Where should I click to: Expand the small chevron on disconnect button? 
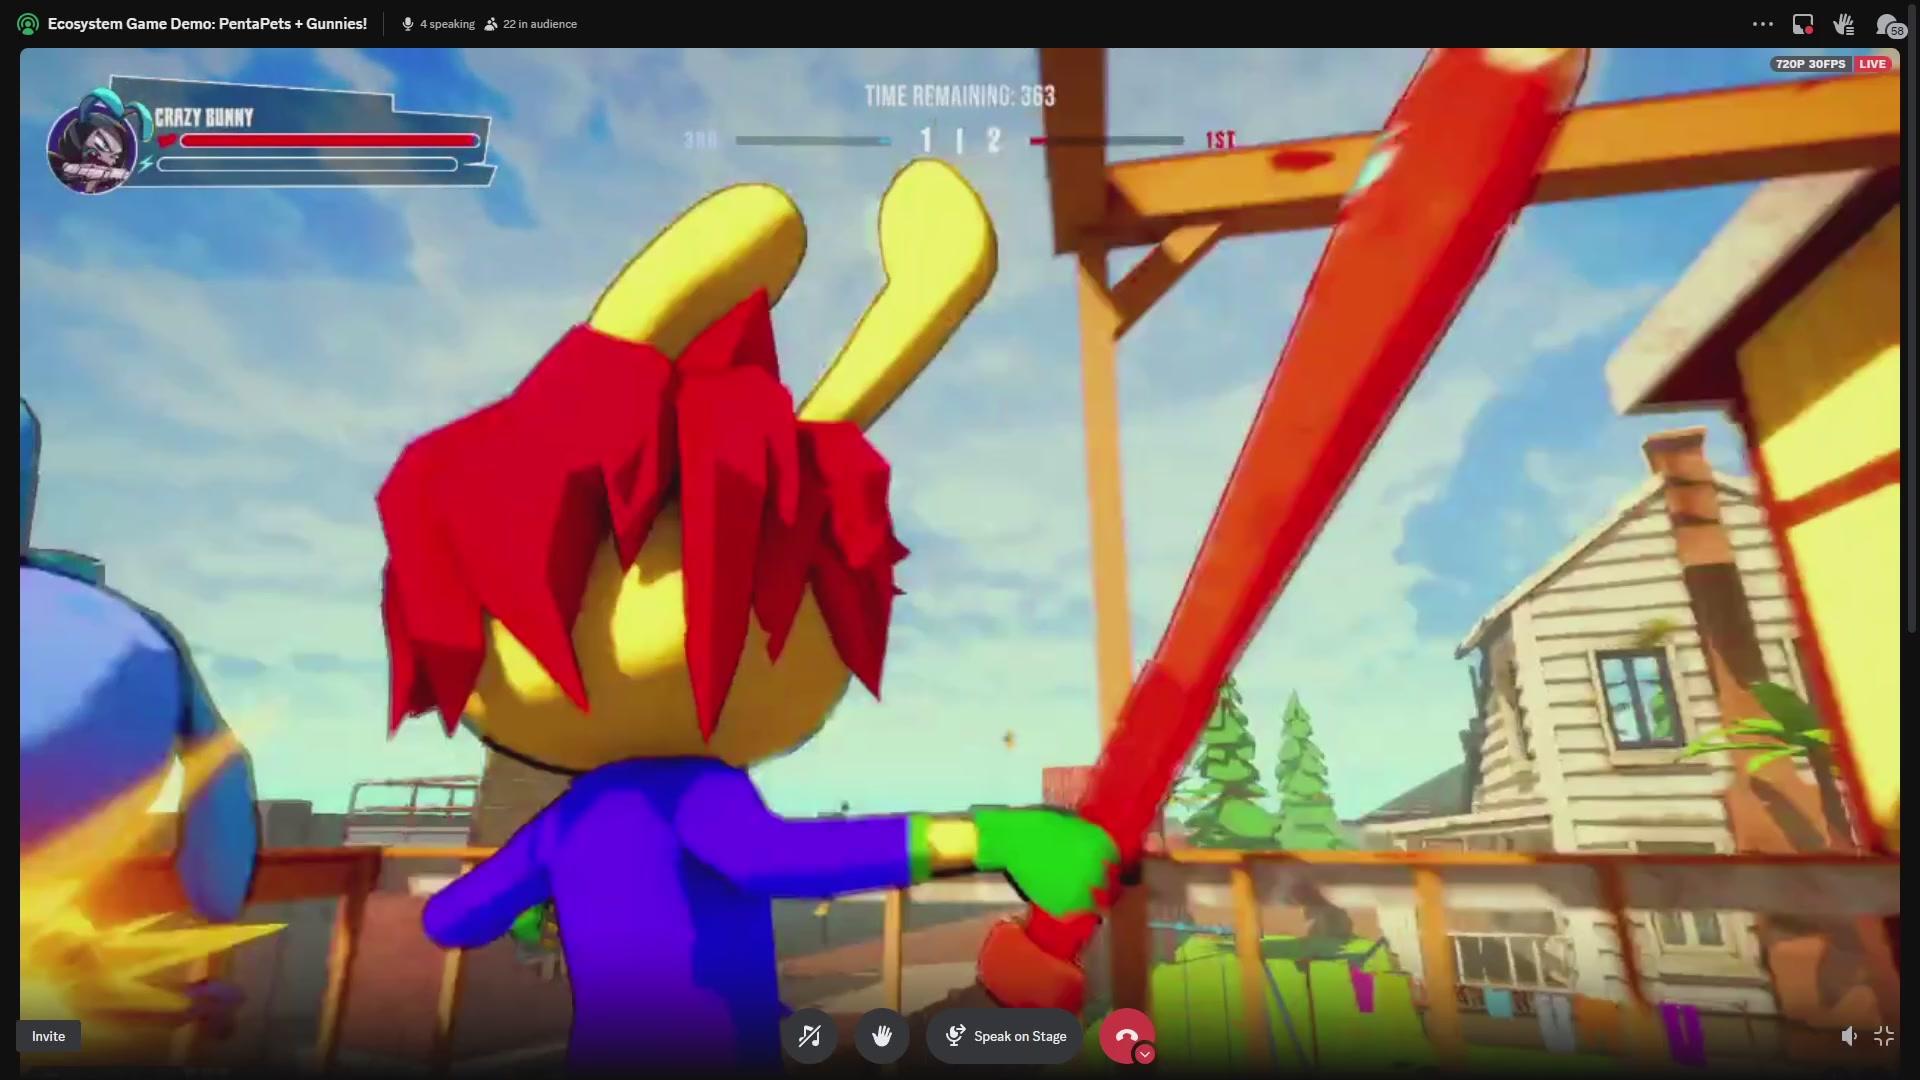(x=1145, y=1054)
